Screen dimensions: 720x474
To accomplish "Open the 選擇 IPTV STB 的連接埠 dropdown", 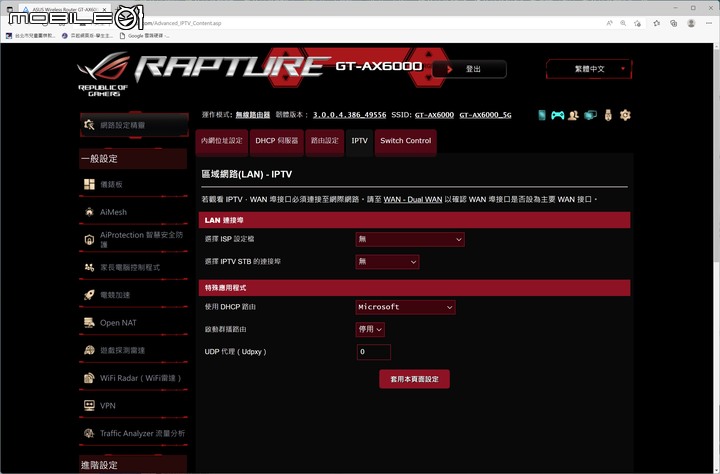I will (x=387, y=262).
